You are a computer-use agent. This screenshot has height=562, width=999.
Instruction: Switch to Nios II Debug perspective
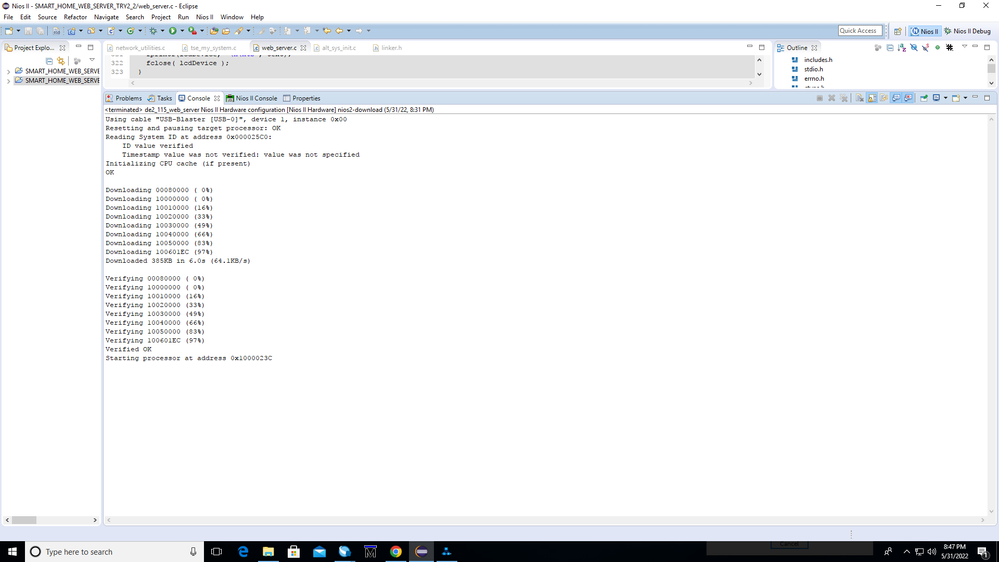pyautogui.click(x=967, y=31)
